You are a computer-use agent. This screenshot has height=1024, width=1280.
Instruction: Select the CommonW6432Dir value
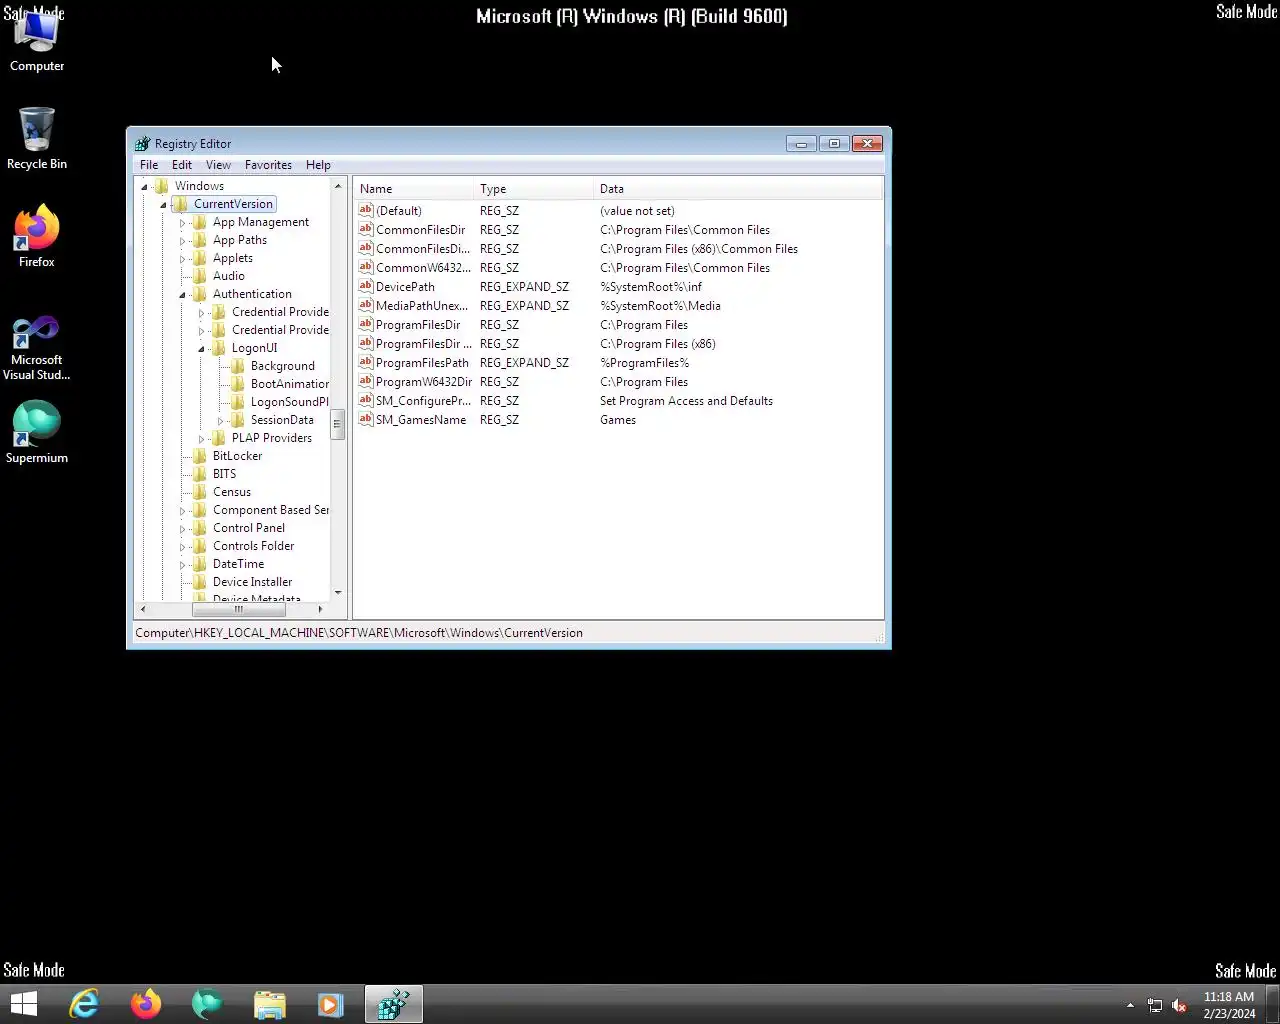(x=423, y=268)
